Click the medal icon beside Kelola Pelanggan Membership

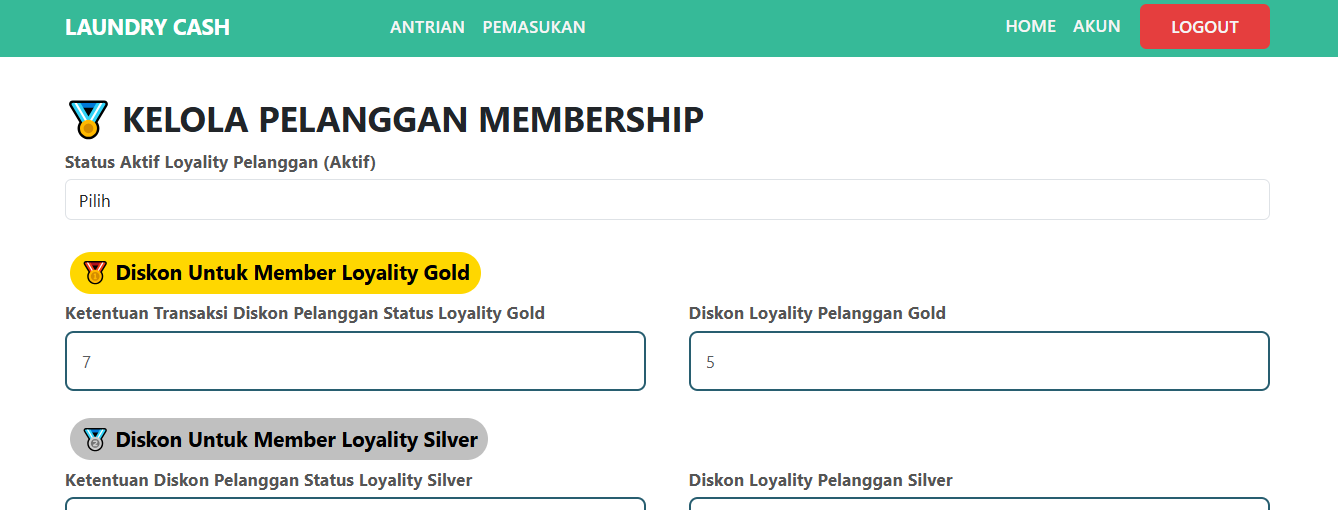pos(88,119)
